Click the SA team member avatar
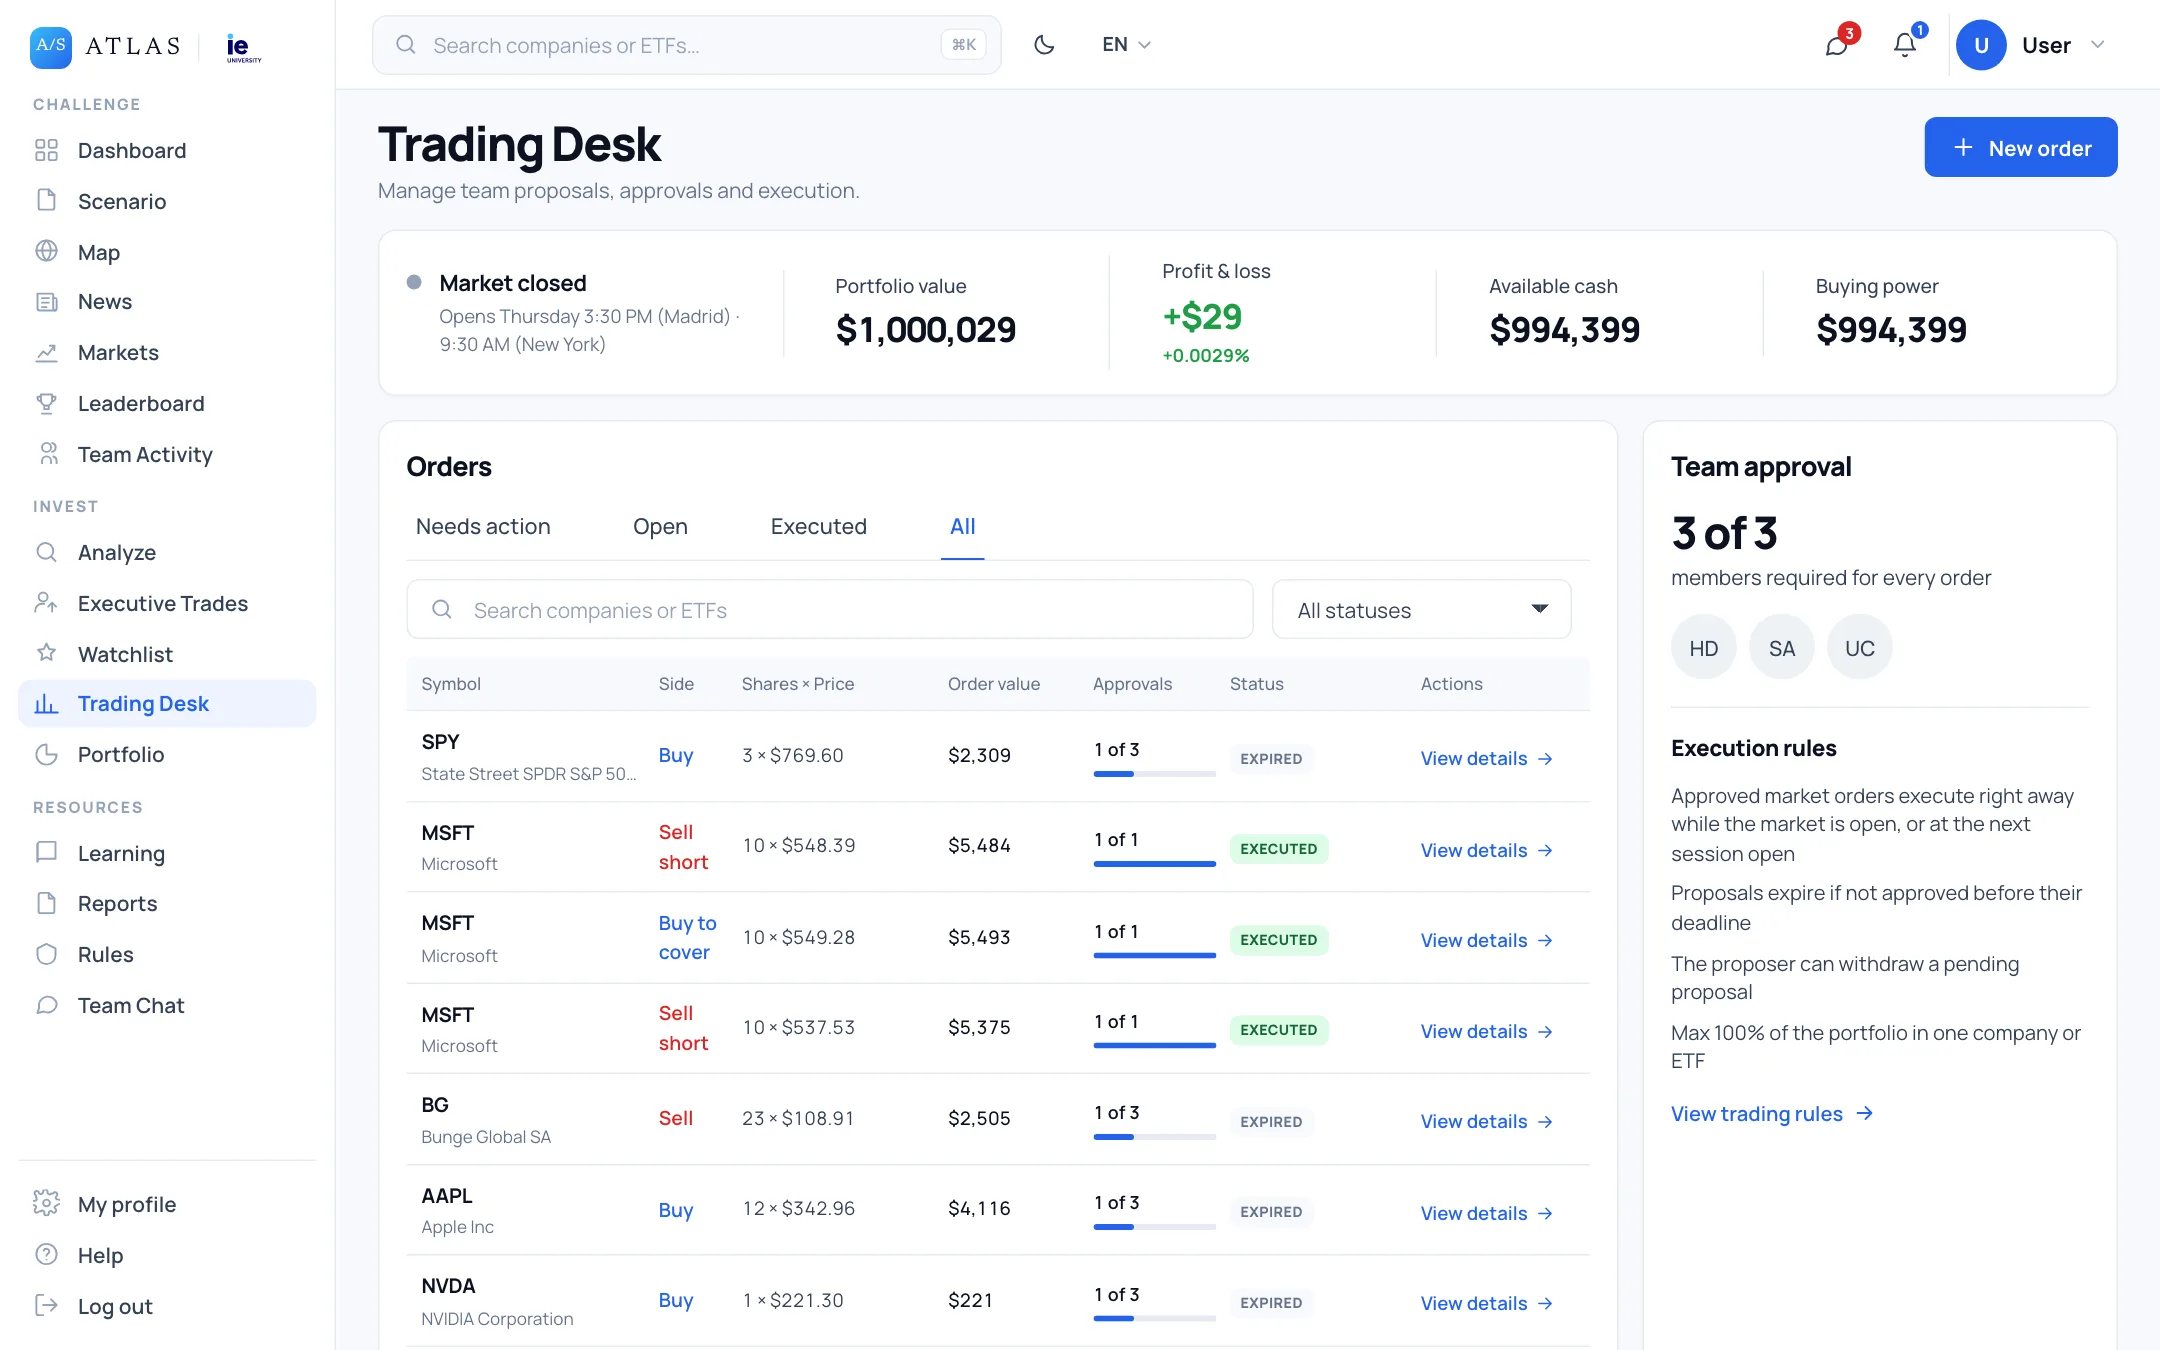 pyautogui.click(x=1781, y=647)
